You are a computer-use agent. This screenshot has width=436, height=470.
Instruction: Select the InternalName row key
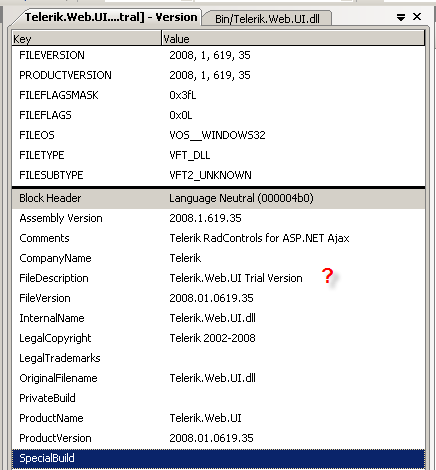(x=52, y=318)
